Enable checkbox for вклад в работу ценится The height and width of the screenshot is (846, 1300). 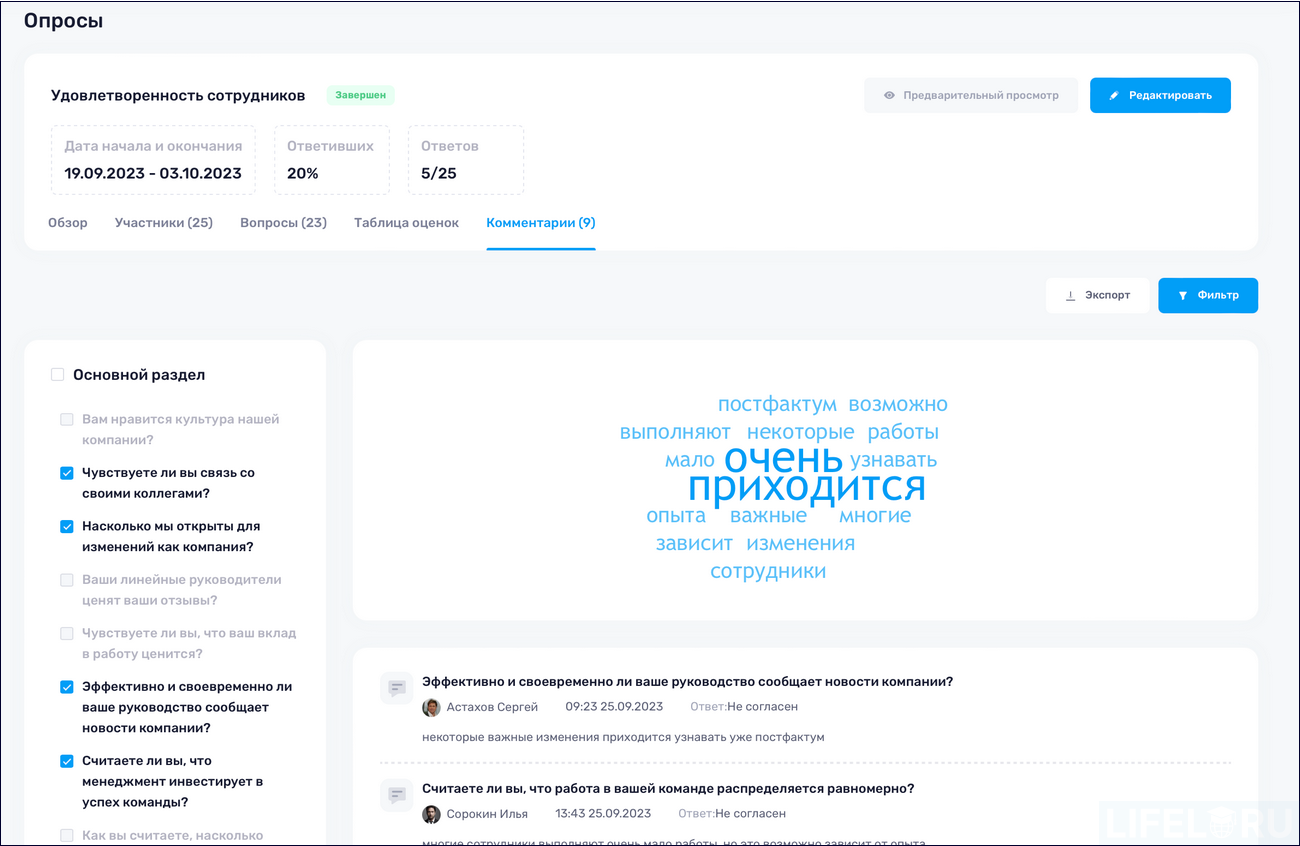[x=66, y=633]
